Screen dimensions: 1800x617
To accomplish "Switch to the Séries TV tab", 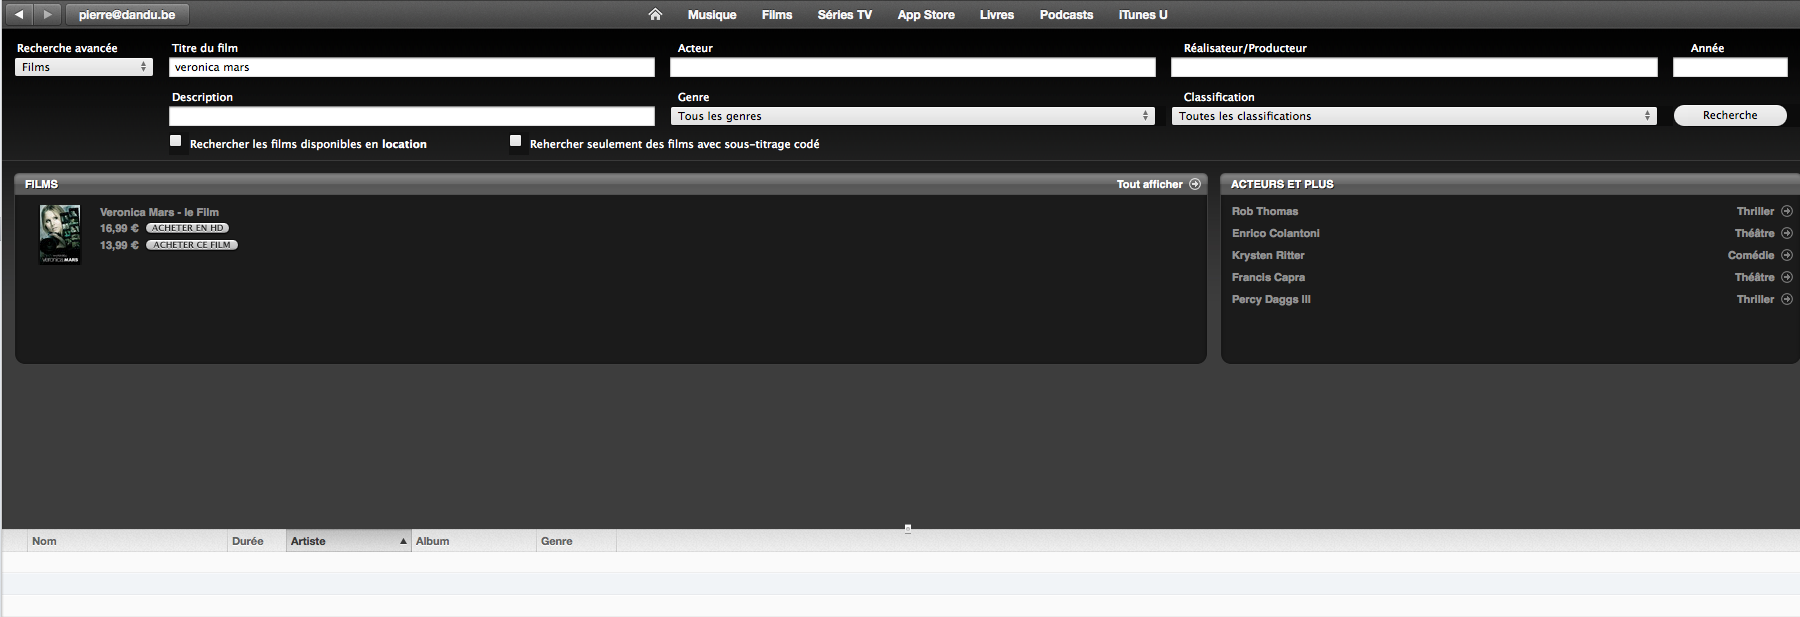I will point(845,15).
